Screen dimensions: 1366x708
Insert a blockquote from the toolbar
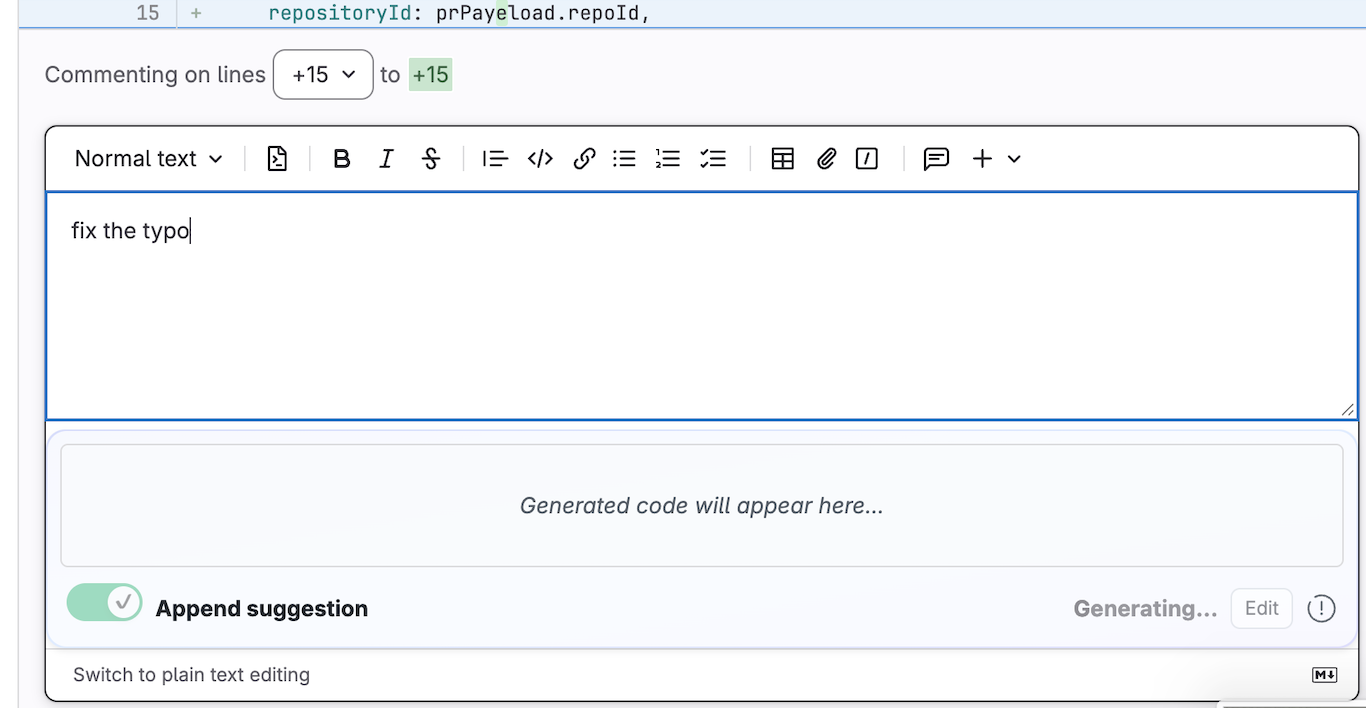[x=495, y=159]
